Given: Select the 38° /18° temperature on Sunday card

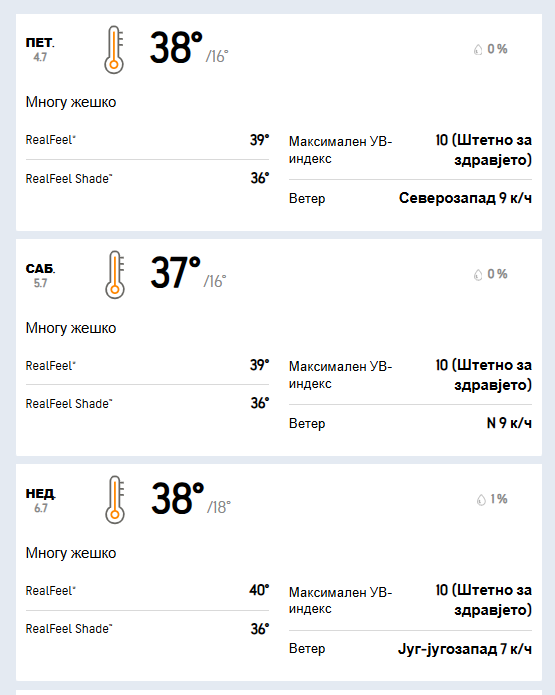Looking at the screenshot, I should click(x=191, y=498).
